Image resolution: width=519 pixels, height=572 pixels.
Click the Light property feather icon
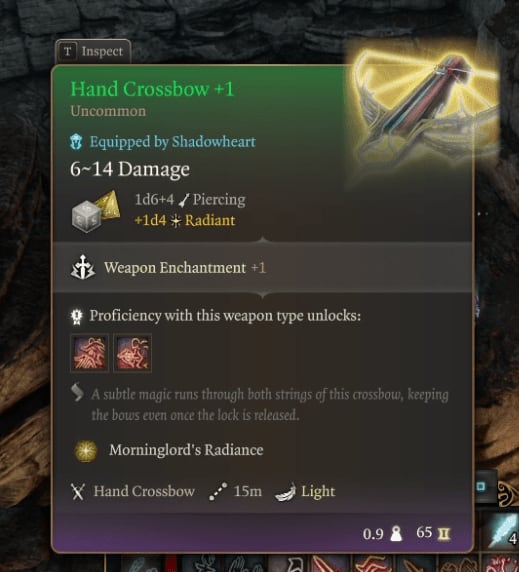click(x=286, y=492)
